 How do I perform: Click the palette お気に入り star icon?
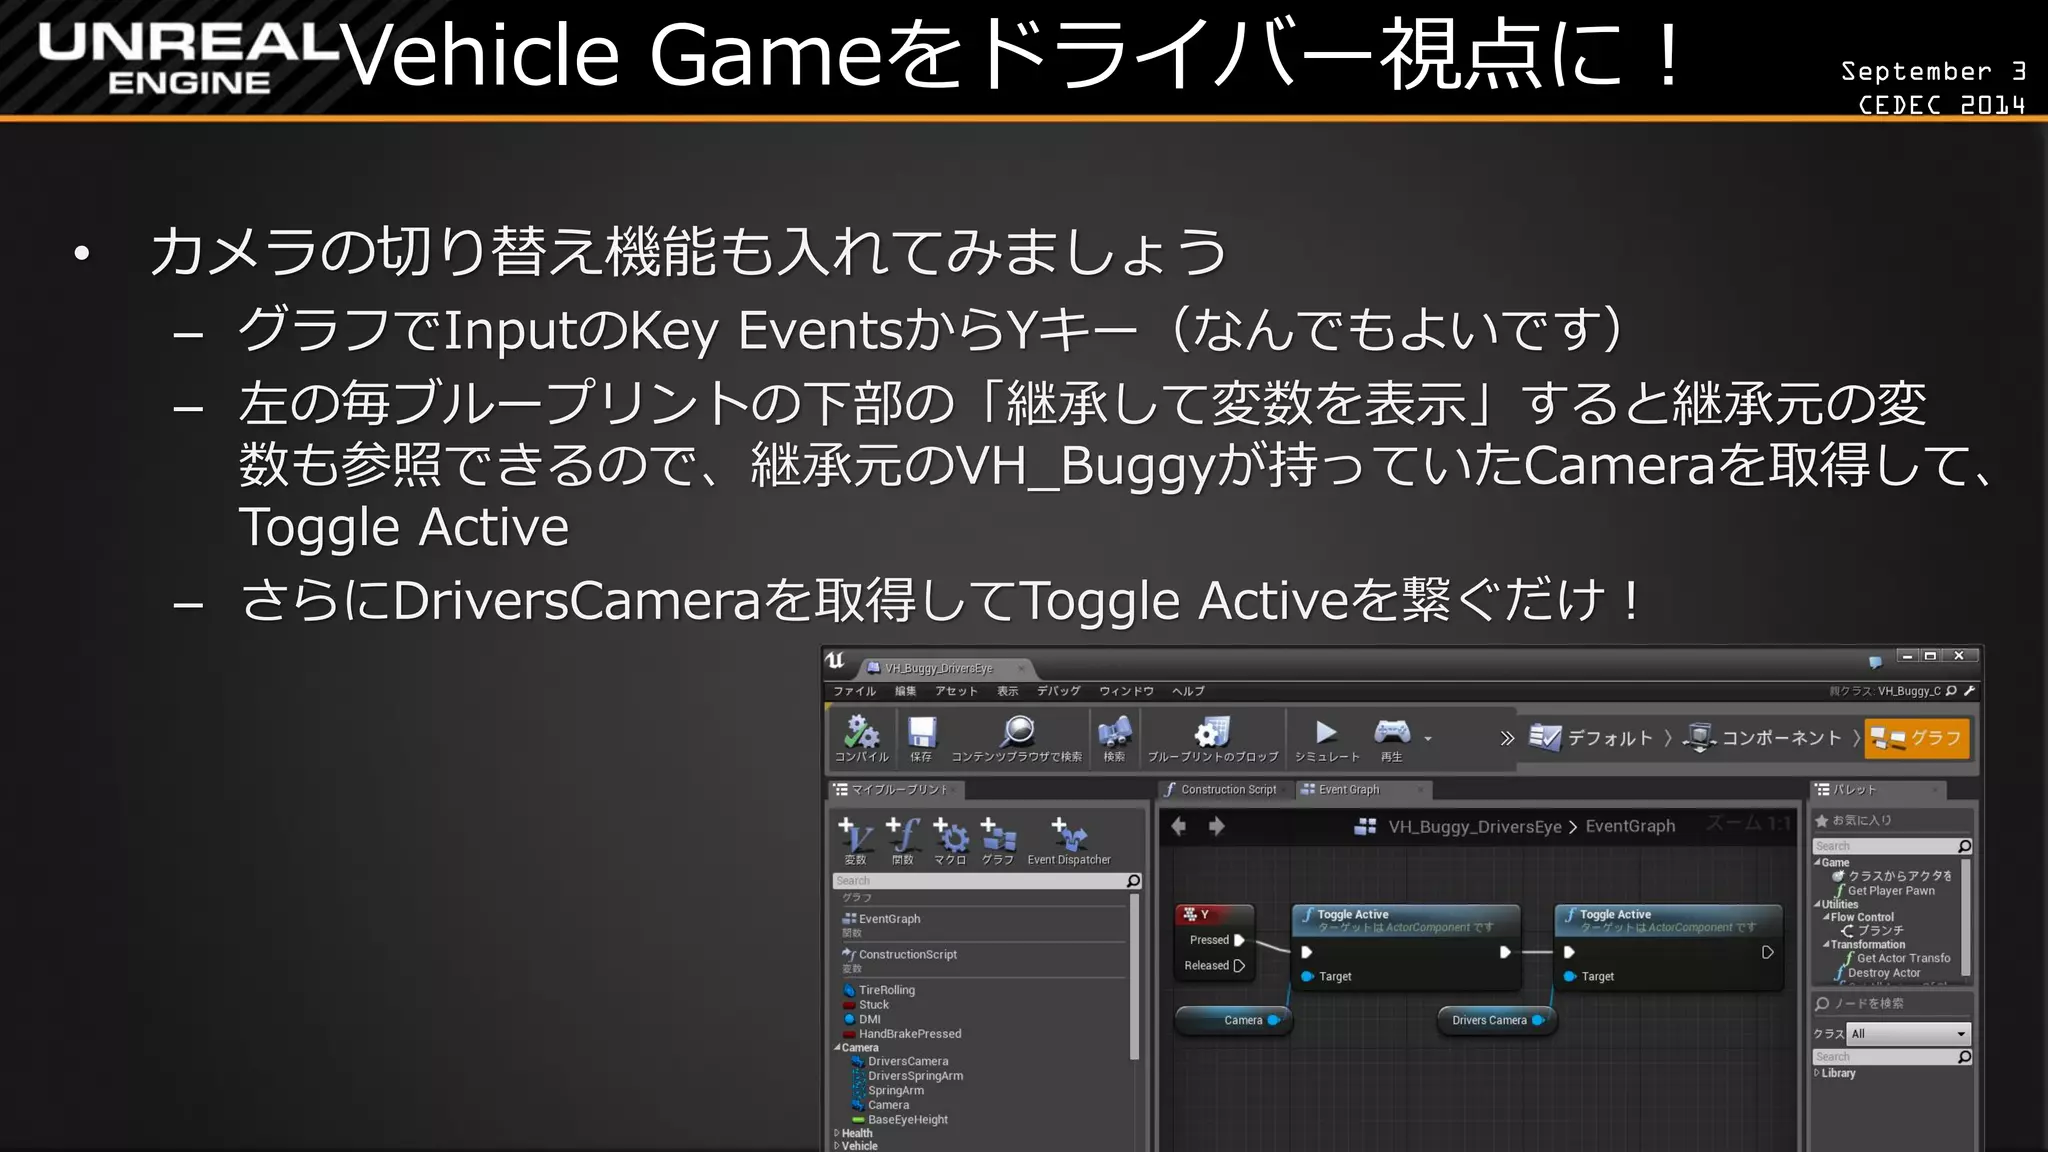pyautogui.click(x=1821, y=821)
